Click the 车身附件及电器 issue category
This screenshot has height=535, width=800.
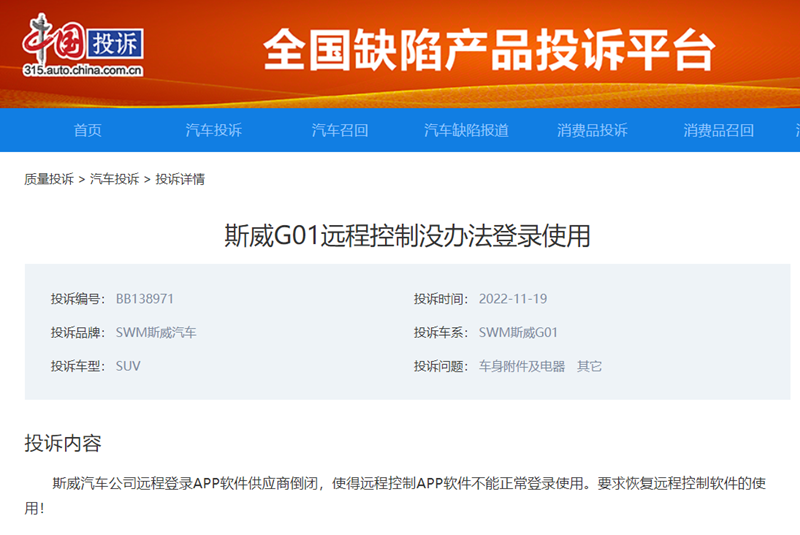tap(521, 366)
